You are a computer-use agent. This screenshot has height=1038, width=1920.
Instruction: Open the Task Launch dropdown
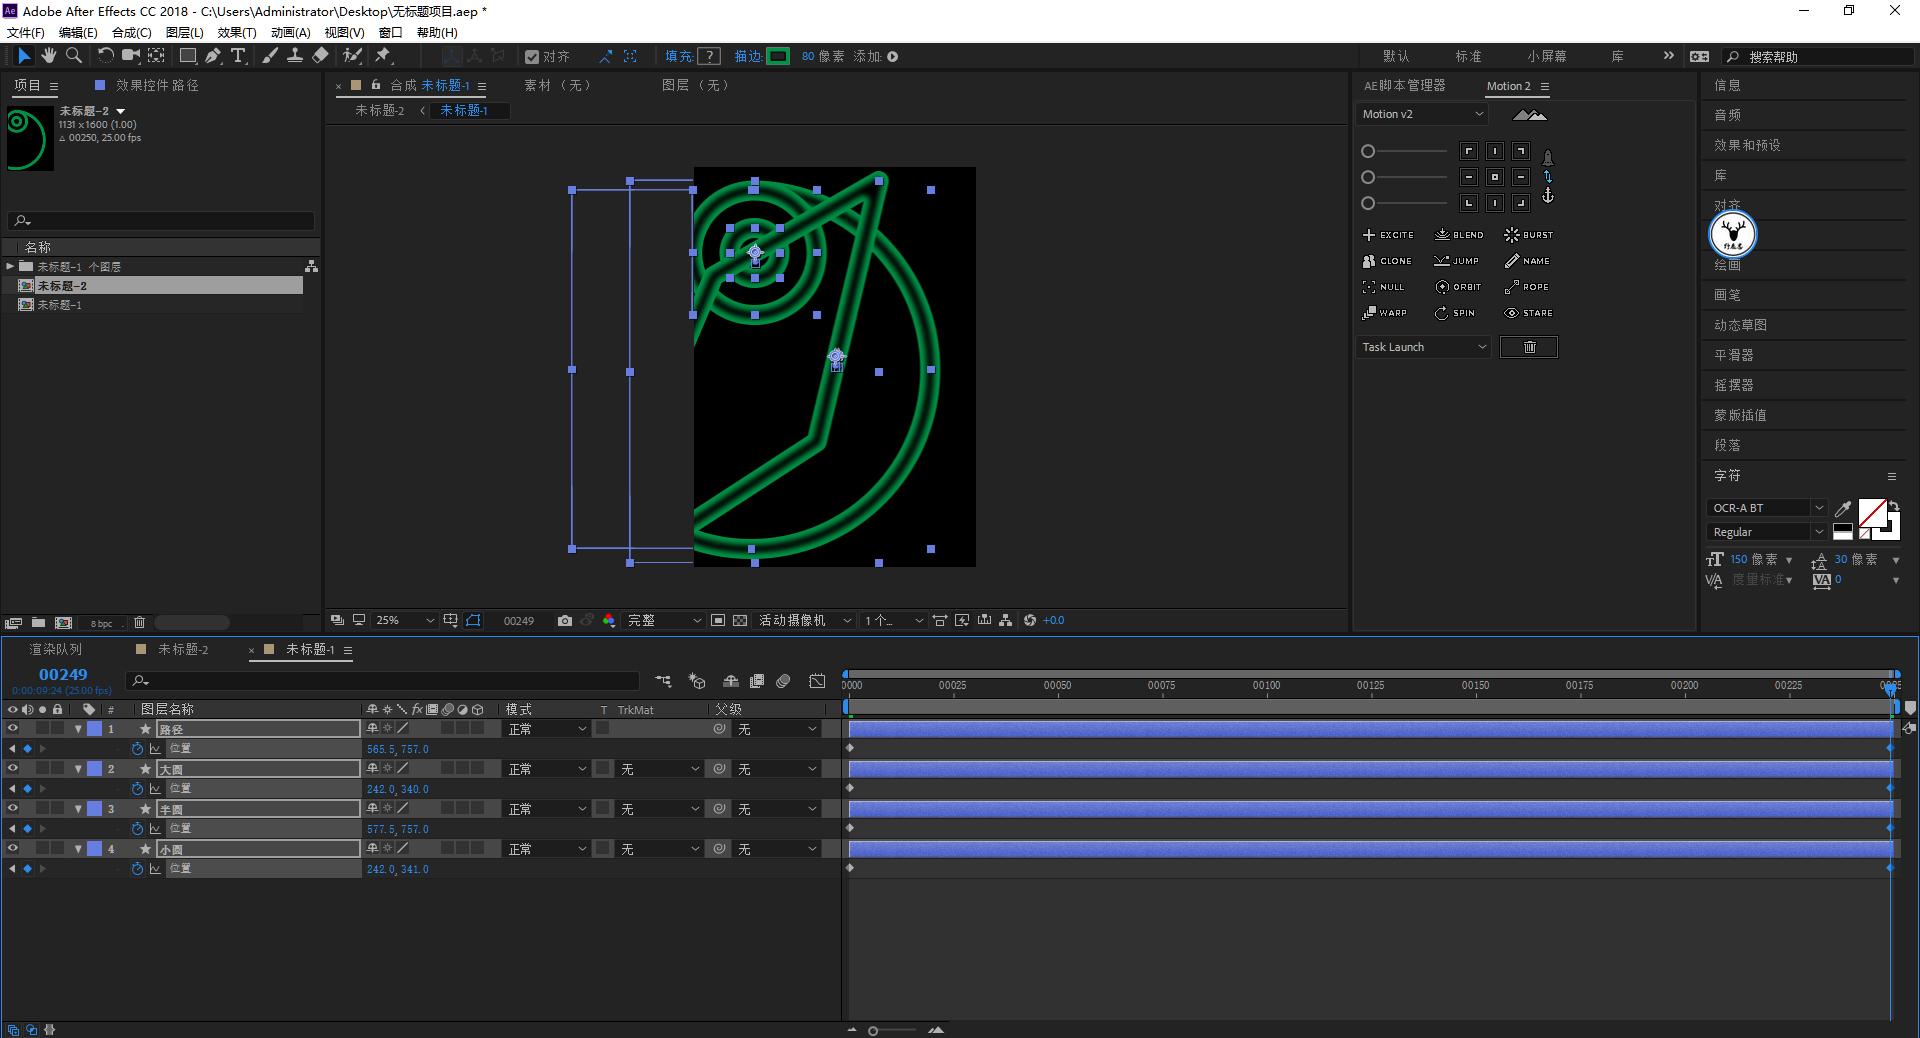pos(1424,347)
